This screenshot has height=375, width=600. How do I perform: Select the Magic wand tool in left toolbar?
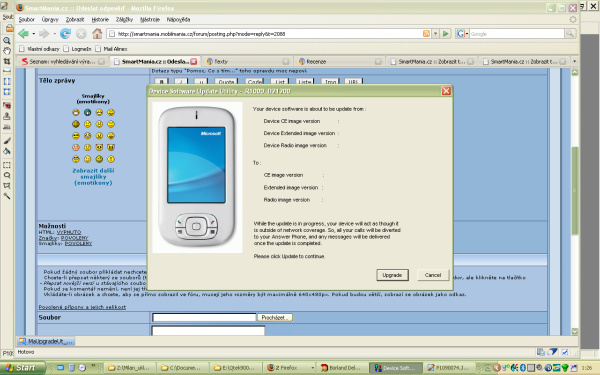(x=7, y=196)
